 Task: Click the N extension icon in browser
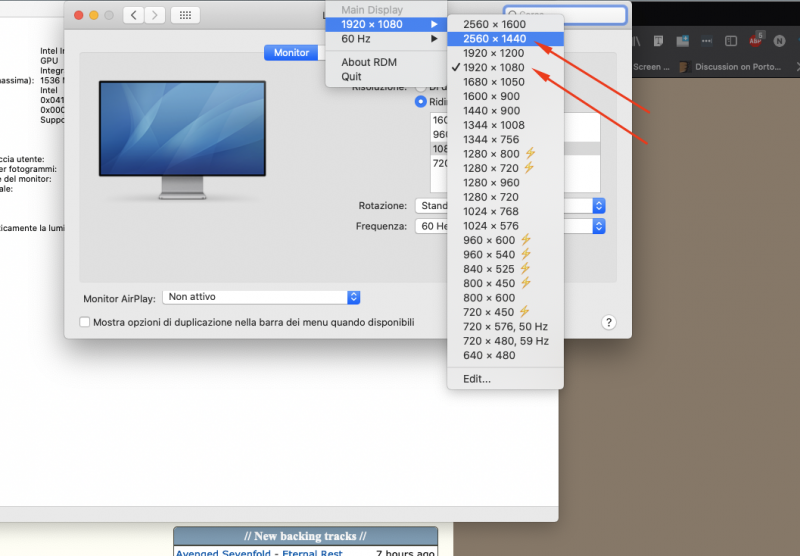(779, 41)
